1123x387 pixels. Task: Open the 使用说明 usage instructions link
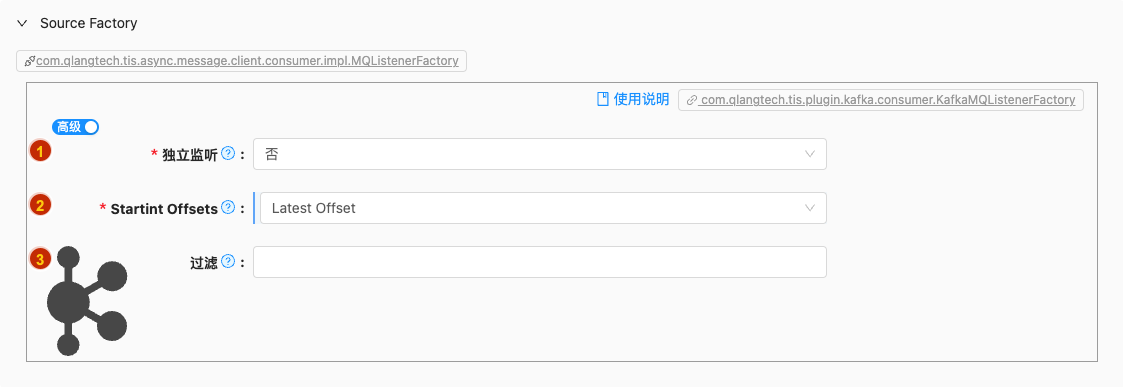[x=641, y=99]
